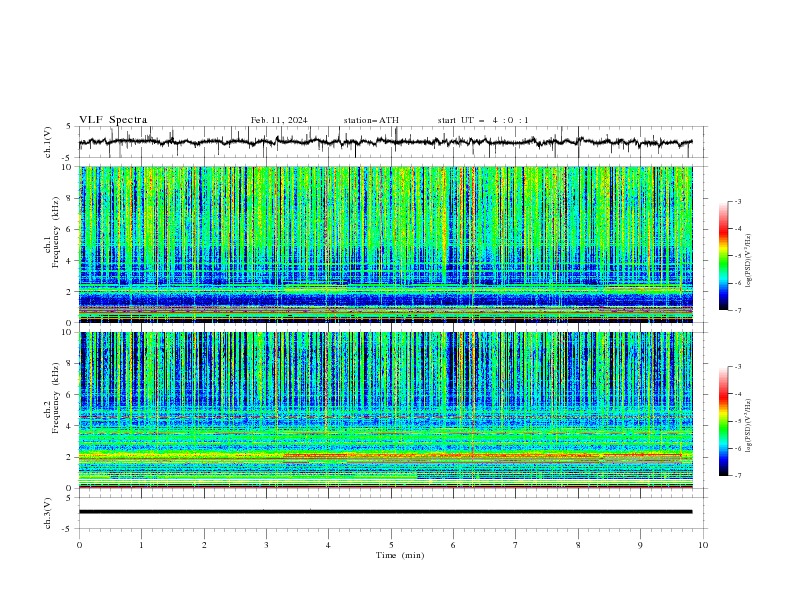
Task: Click time axis tick label "1"
Action: click(141, 545)
